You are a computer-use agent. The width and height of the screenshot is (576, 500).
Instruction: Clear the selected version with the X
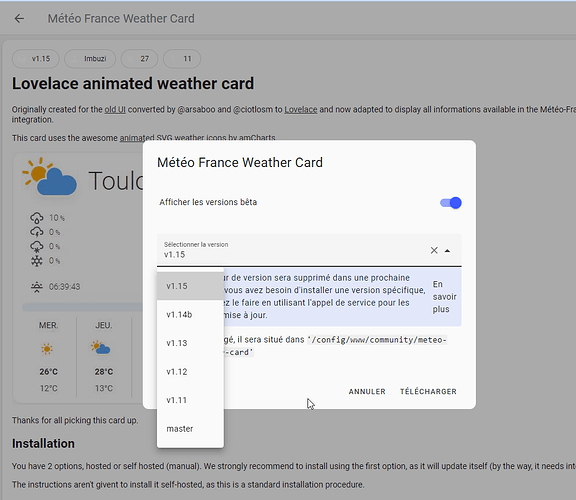point(434,251)
